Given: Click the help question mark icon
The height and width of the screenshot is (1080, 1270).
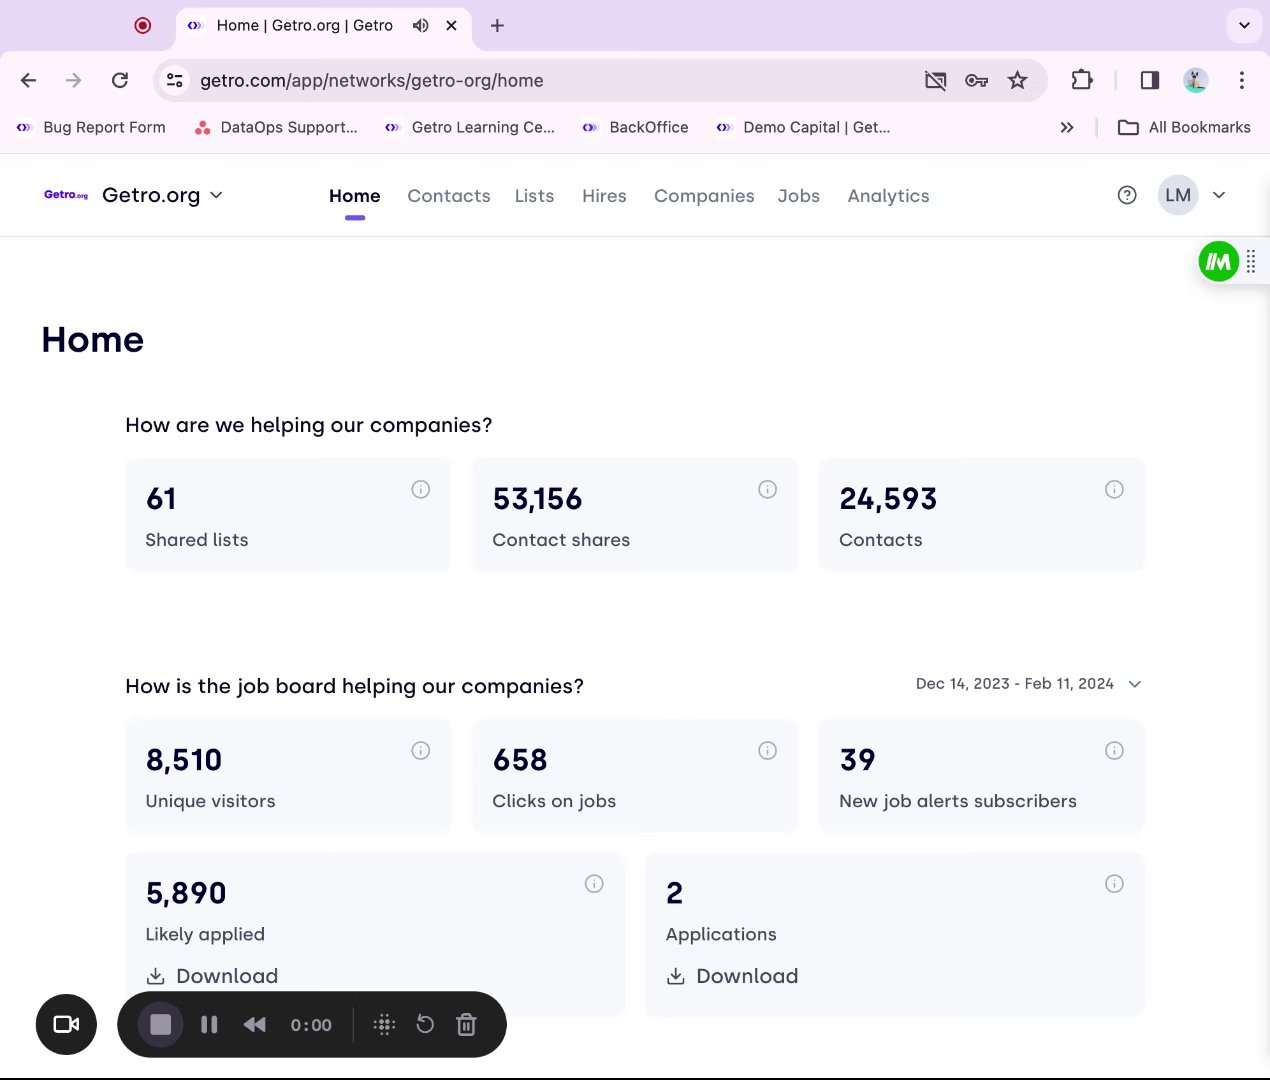Looking at the screenshot, I should 1127,195.
